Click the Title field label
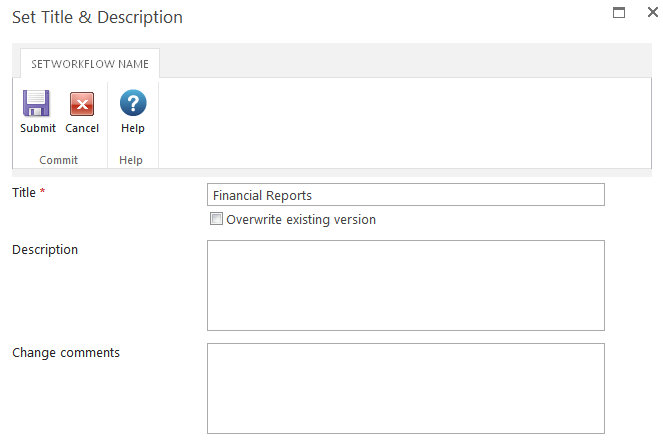The width and height of the screenshot is (663, 447). tap(24, 192)
